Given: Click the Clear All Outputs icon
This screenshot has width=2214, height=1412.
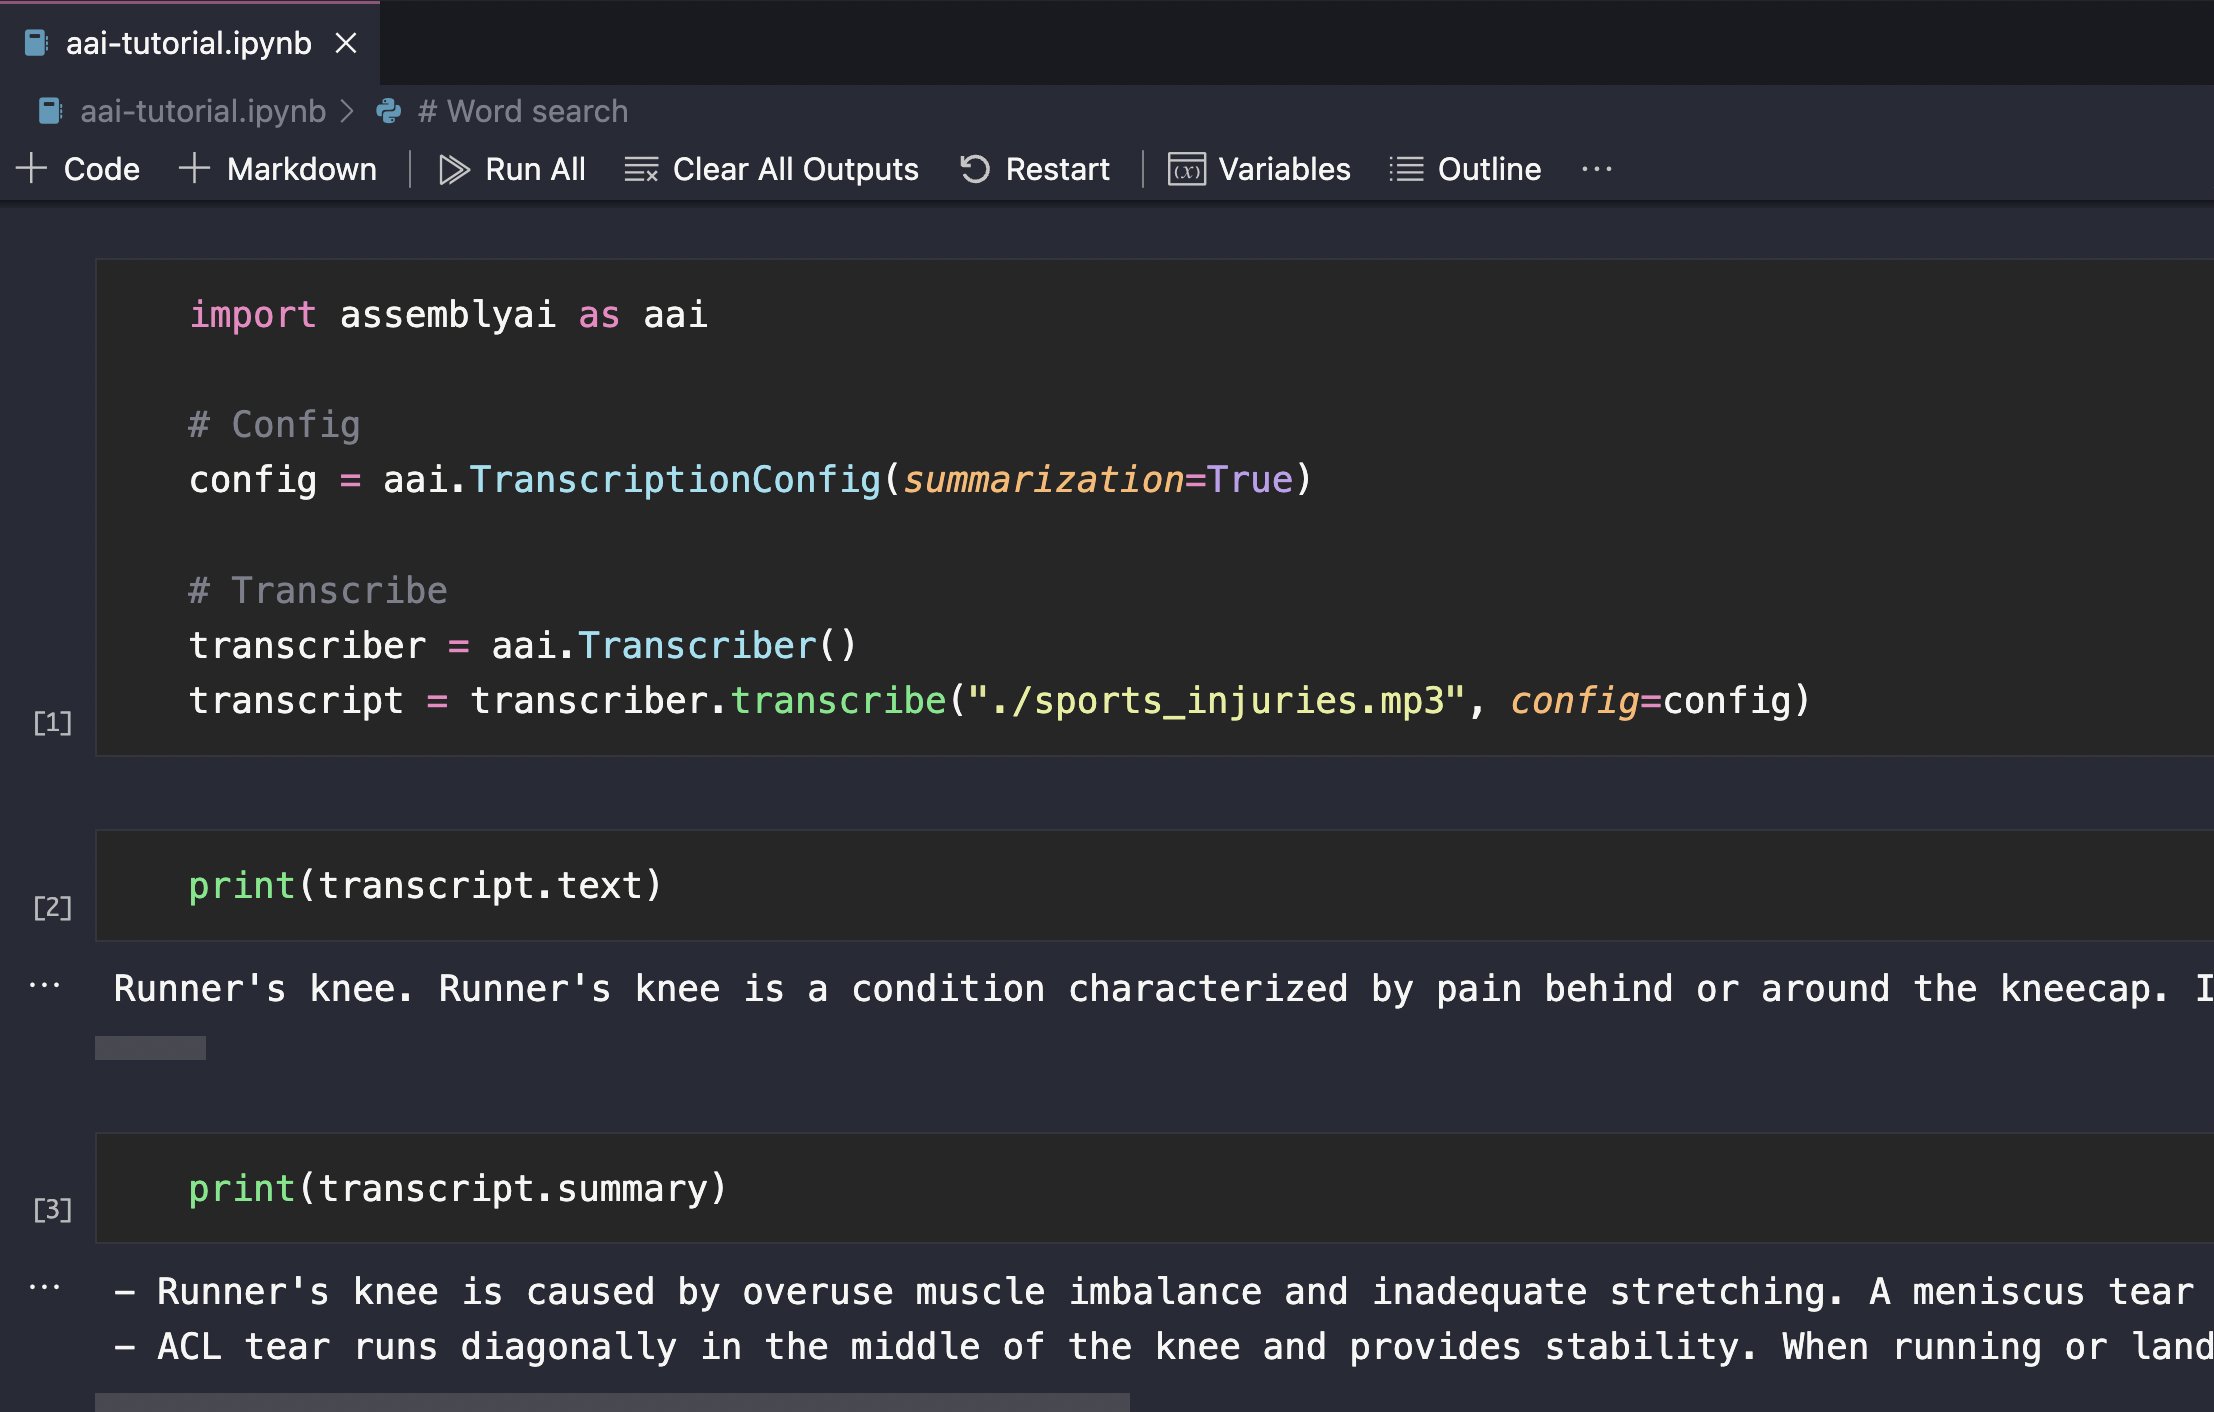Looking at the screenshot, I should 641,169.
